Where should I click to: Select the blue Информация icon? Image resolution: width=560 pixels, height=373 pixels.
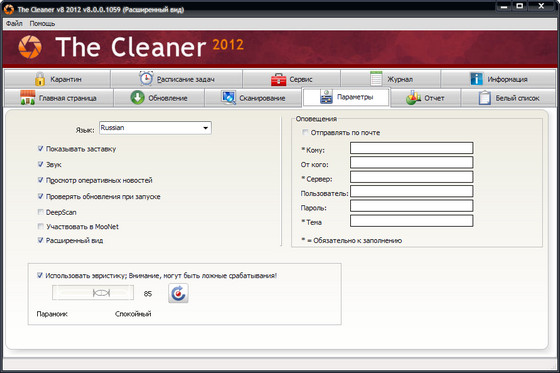[x=476, y=79]
